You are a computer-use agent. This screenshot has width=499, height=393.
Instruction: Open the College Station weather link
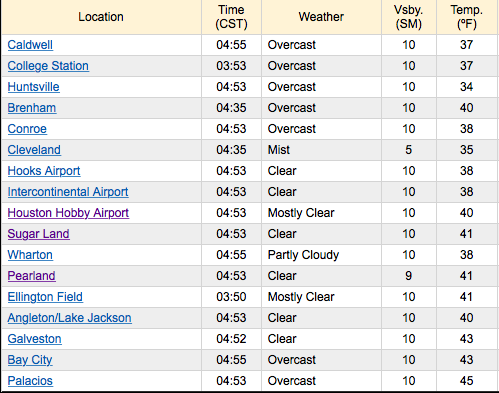[48, 66]
